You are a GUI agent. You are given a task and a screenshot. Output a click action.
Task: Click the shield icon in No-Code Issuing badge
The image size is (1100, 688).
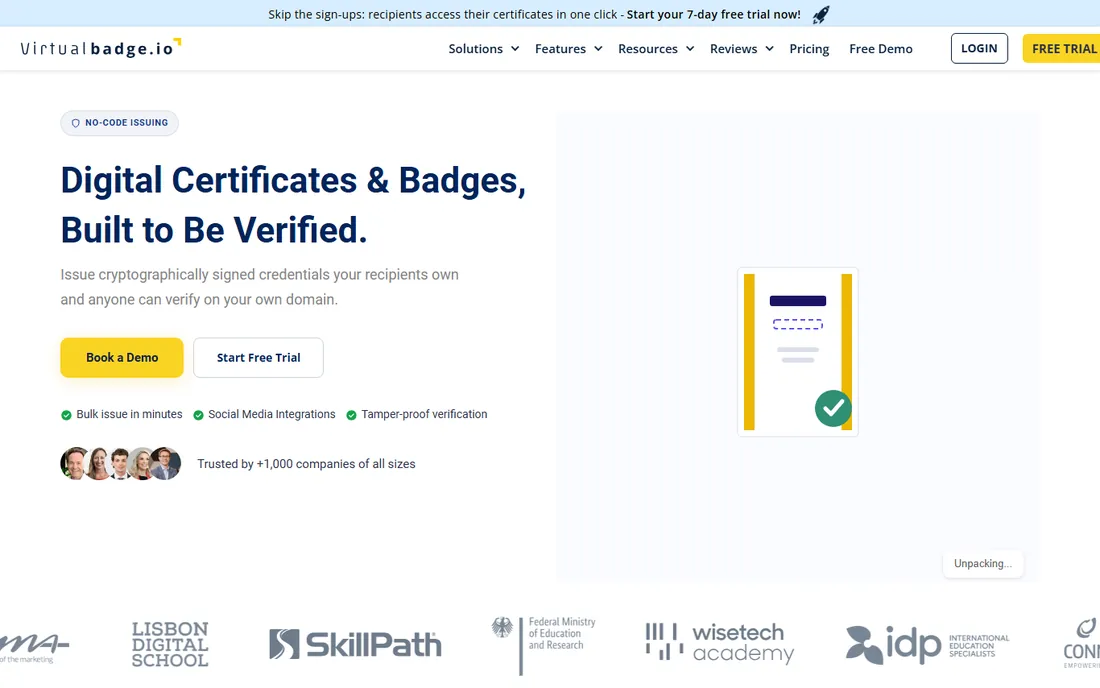[x=76, y=123]
